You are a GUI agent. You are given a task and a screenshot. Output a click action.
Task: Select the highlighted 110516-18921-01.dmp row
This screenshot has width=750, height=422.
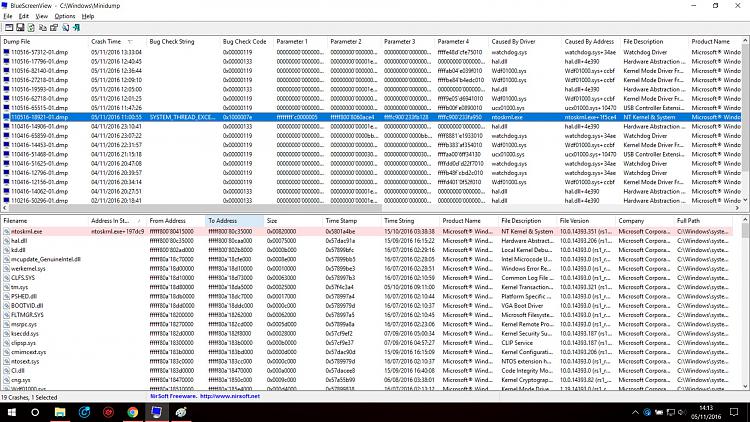pyautogui.click(x=371, y=117)
